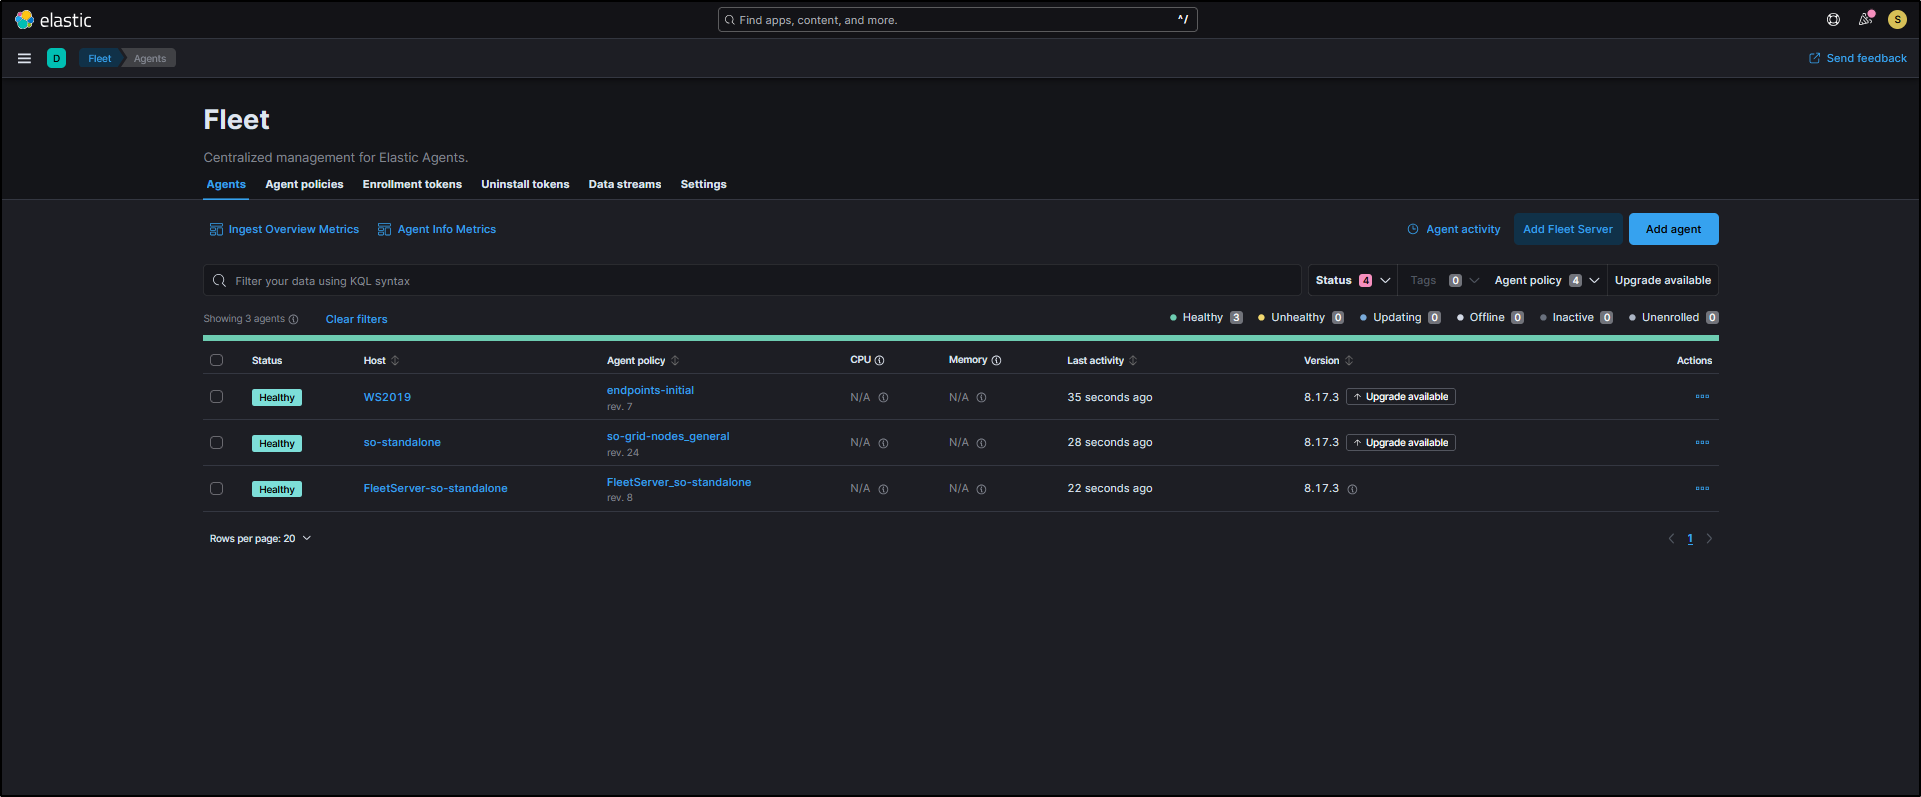Open the newsfeed notifications icon

point(1865,20)
